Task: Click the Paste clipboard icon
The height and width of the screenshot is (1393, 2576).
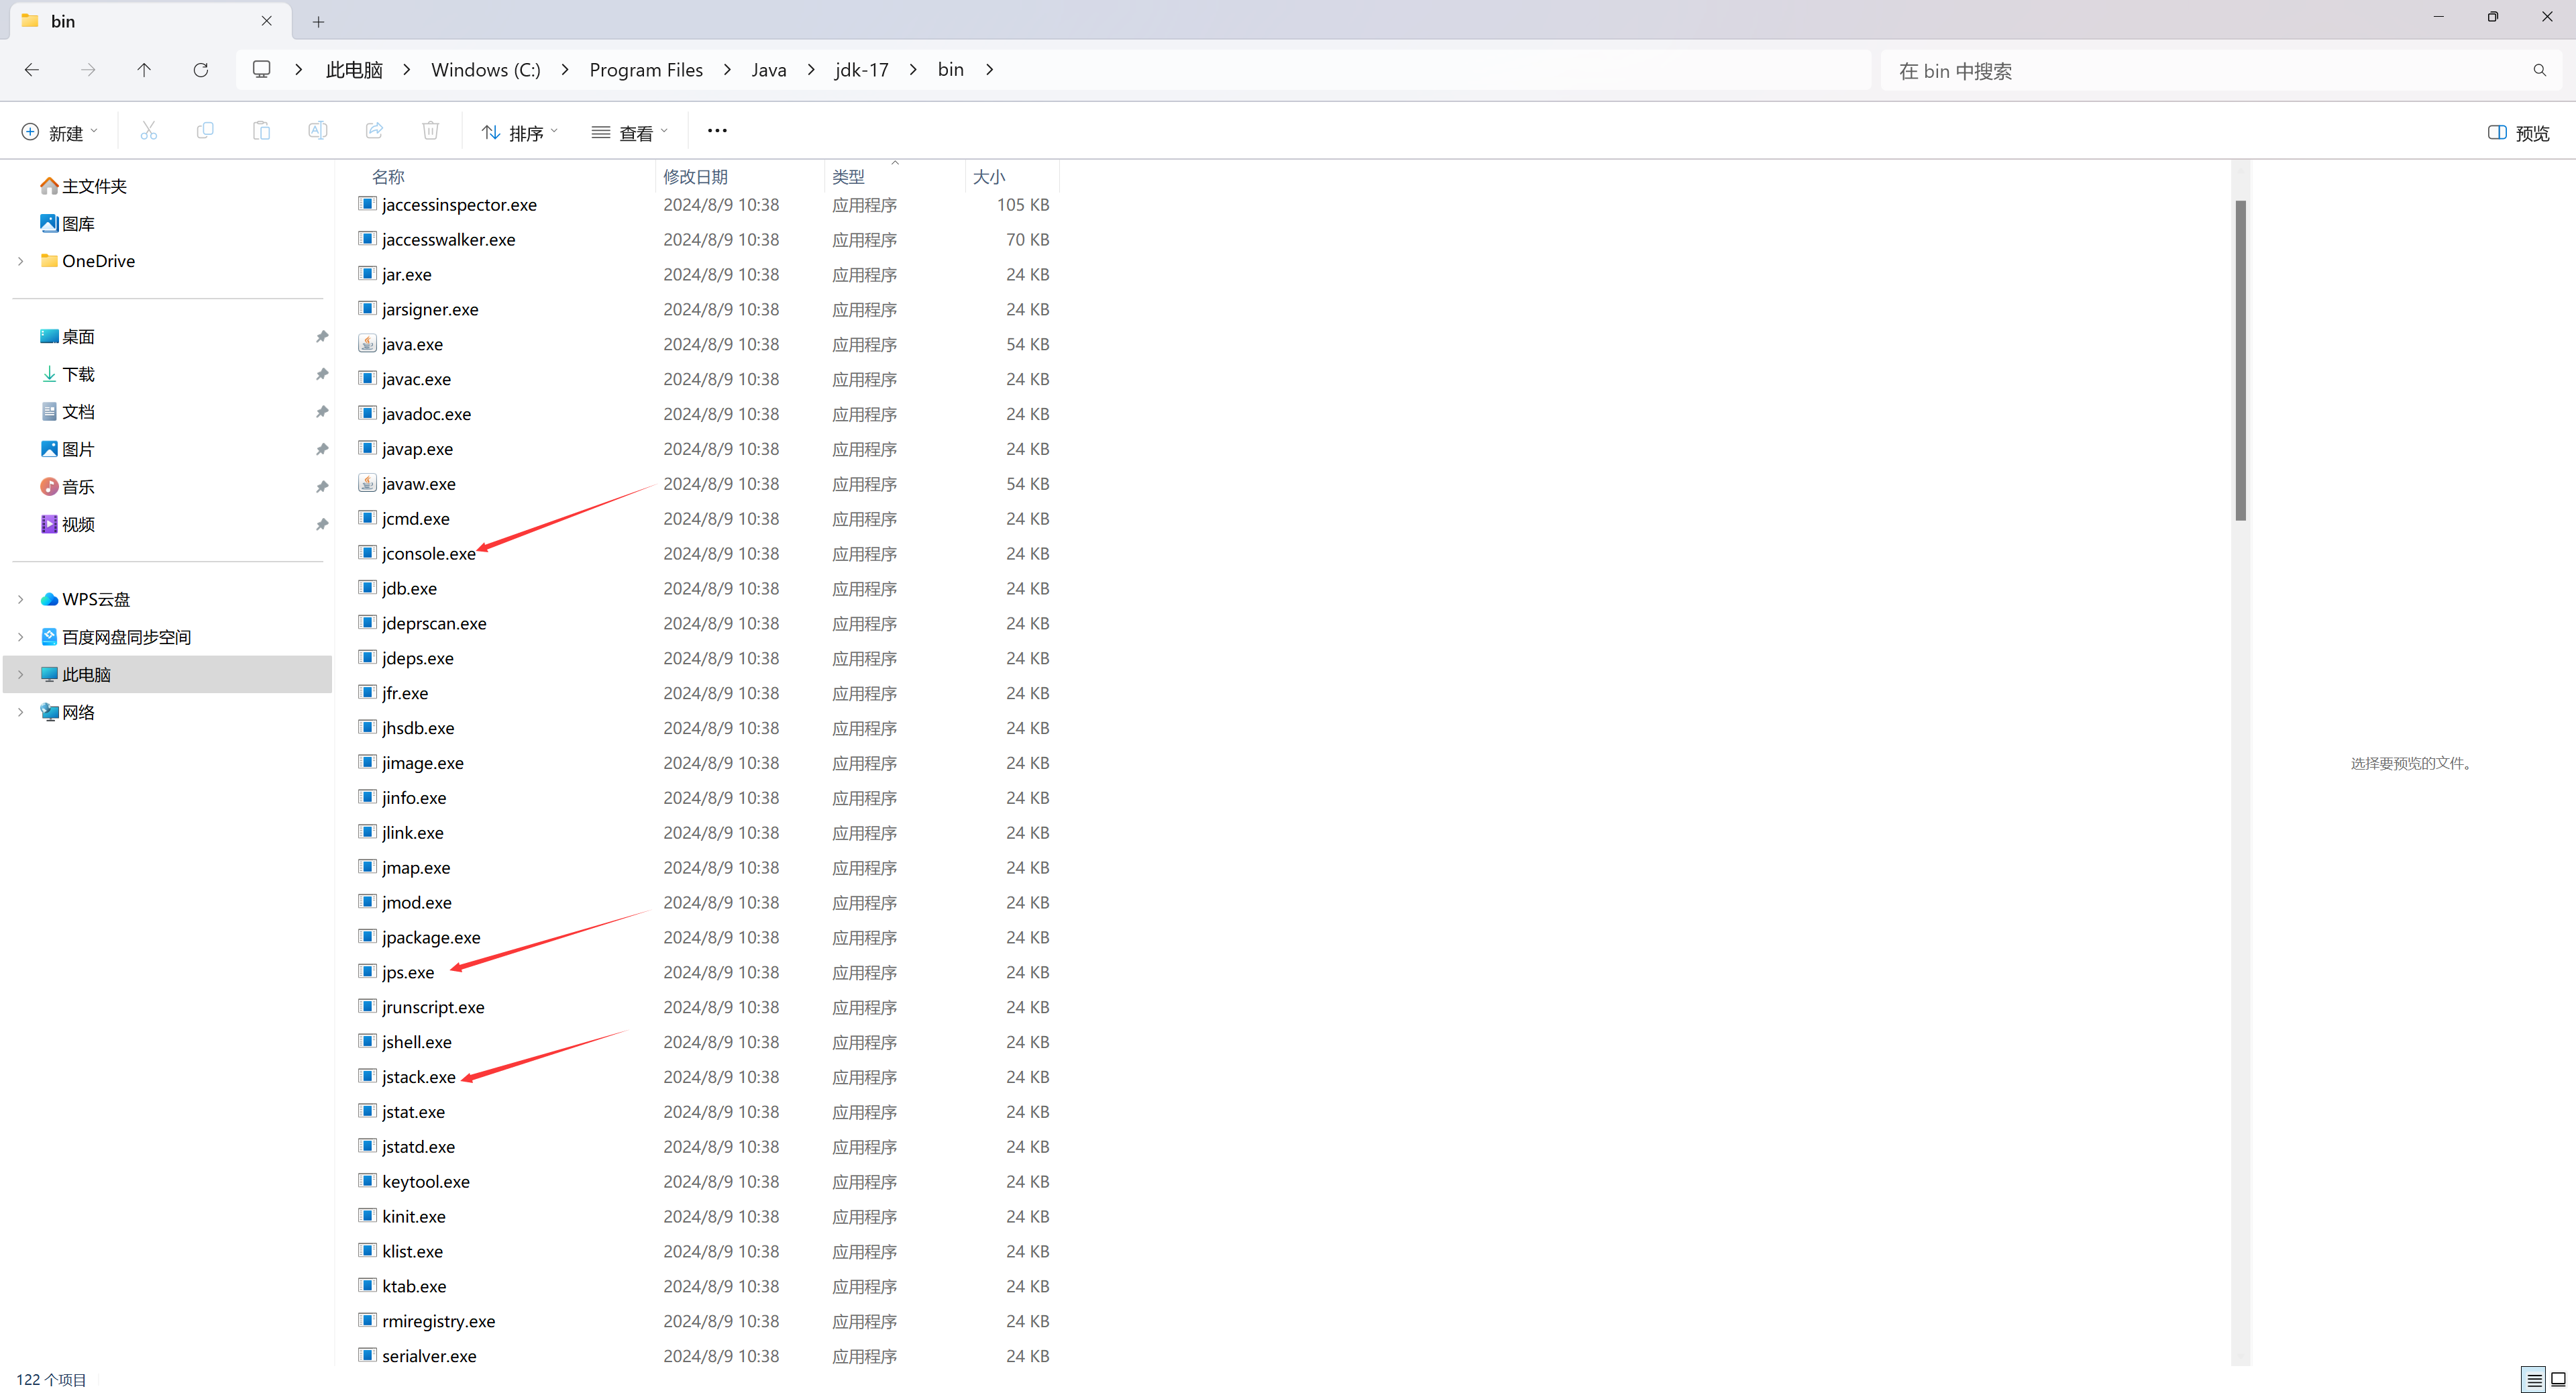Action: coord(261,131)
